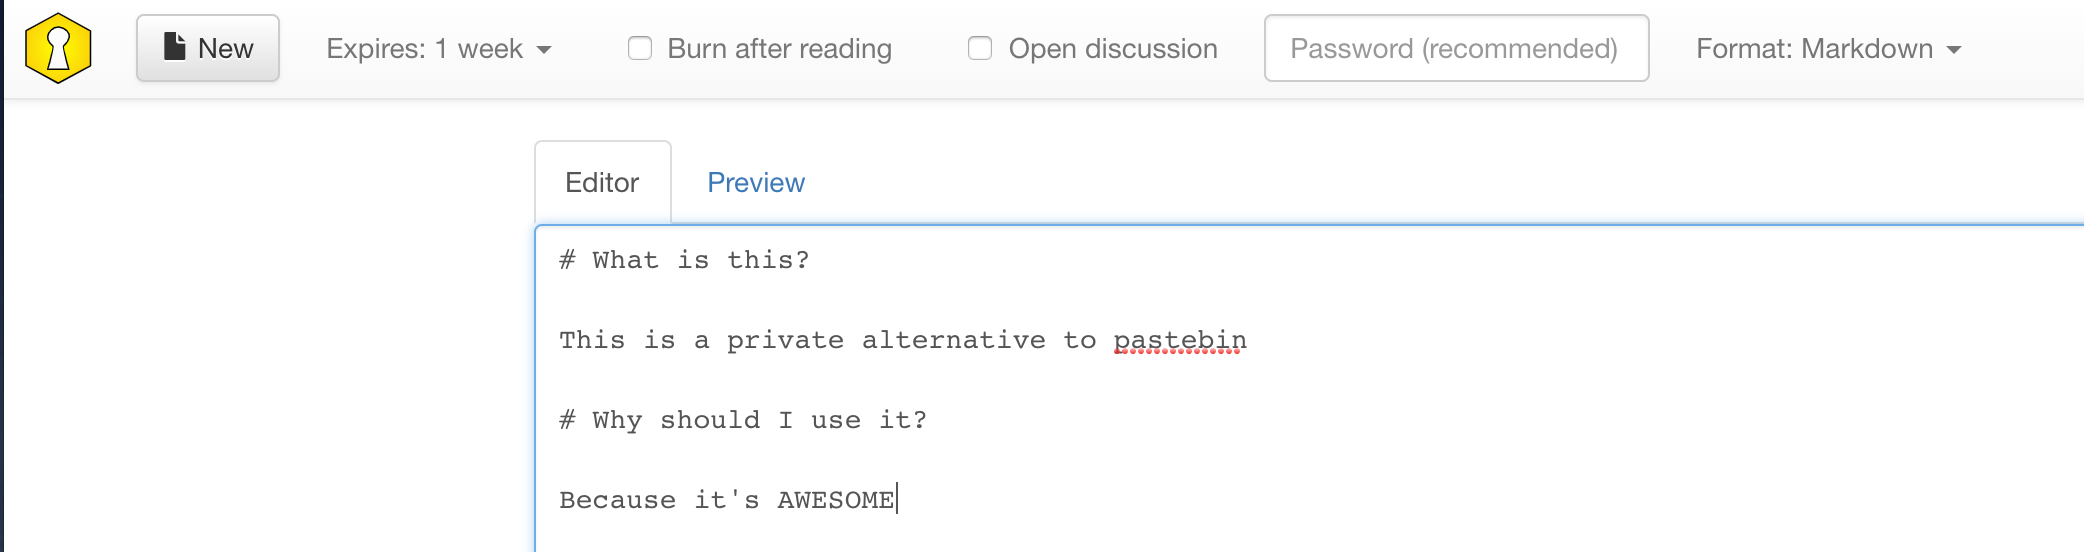Click the caret arrow next to Format
2084x552 pixels.
[1954, 50]
